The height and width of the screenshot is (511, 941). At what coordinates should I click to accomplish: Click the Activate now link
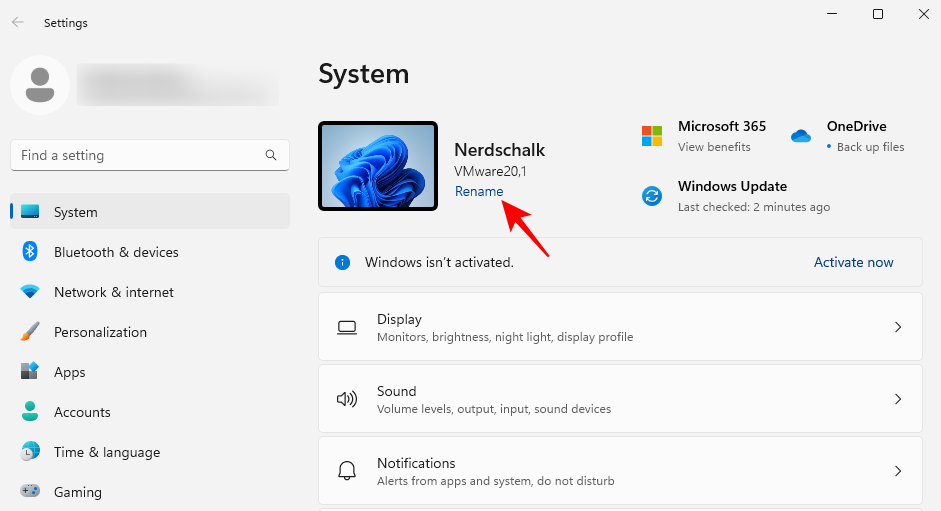coord(853,262)
